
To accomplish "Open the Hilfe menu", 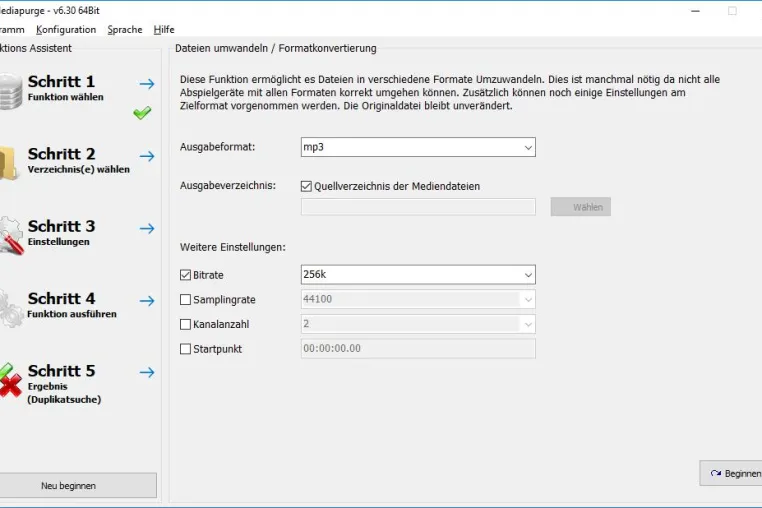I will [x=164, y=30].
